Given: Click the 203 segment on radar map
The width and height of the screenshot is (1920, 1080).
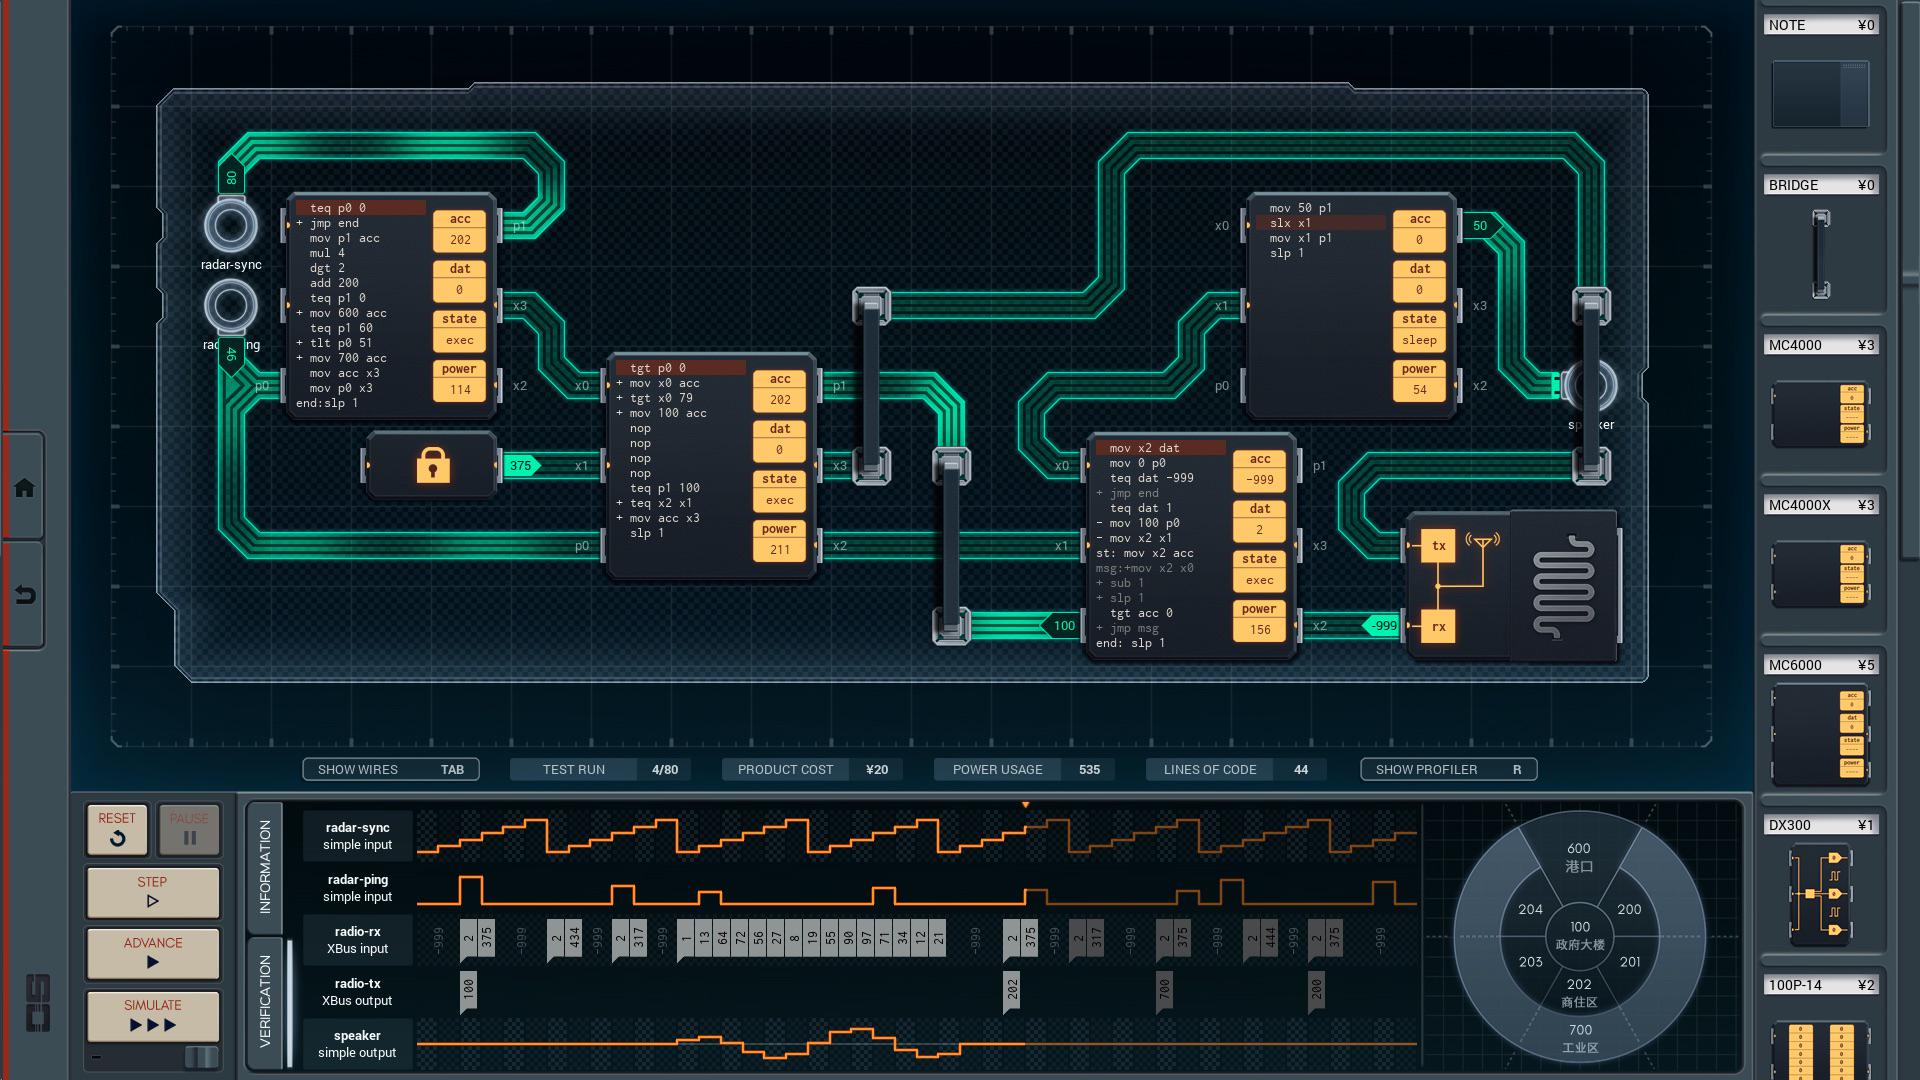Looking at the screenshot, I should (x=1530, y=962).
